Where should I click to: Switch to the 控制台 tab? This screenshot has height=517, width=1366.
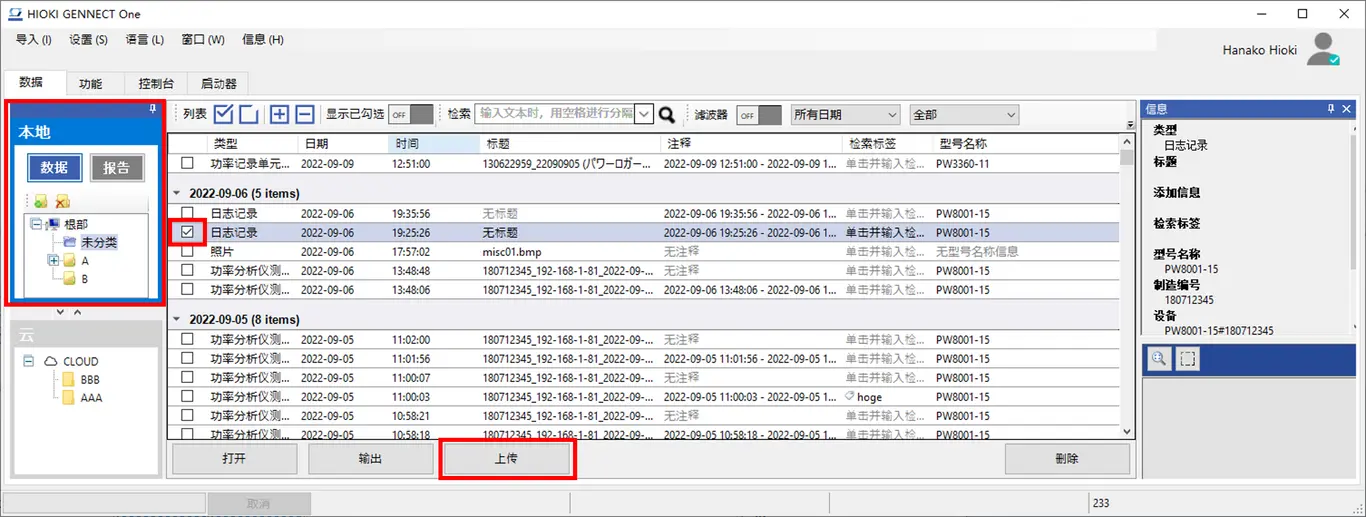pyautogui.click(x=158, y=84)
